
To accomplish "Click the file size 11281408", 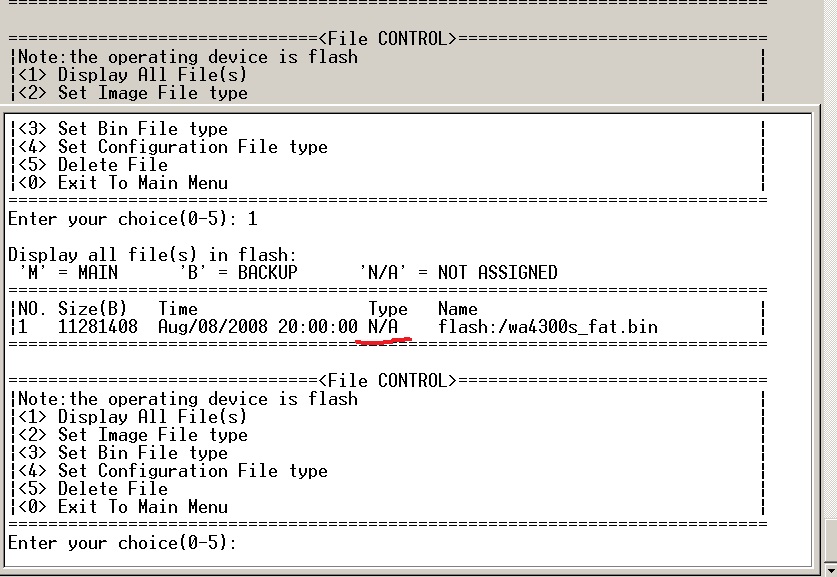I will point(97,327).
